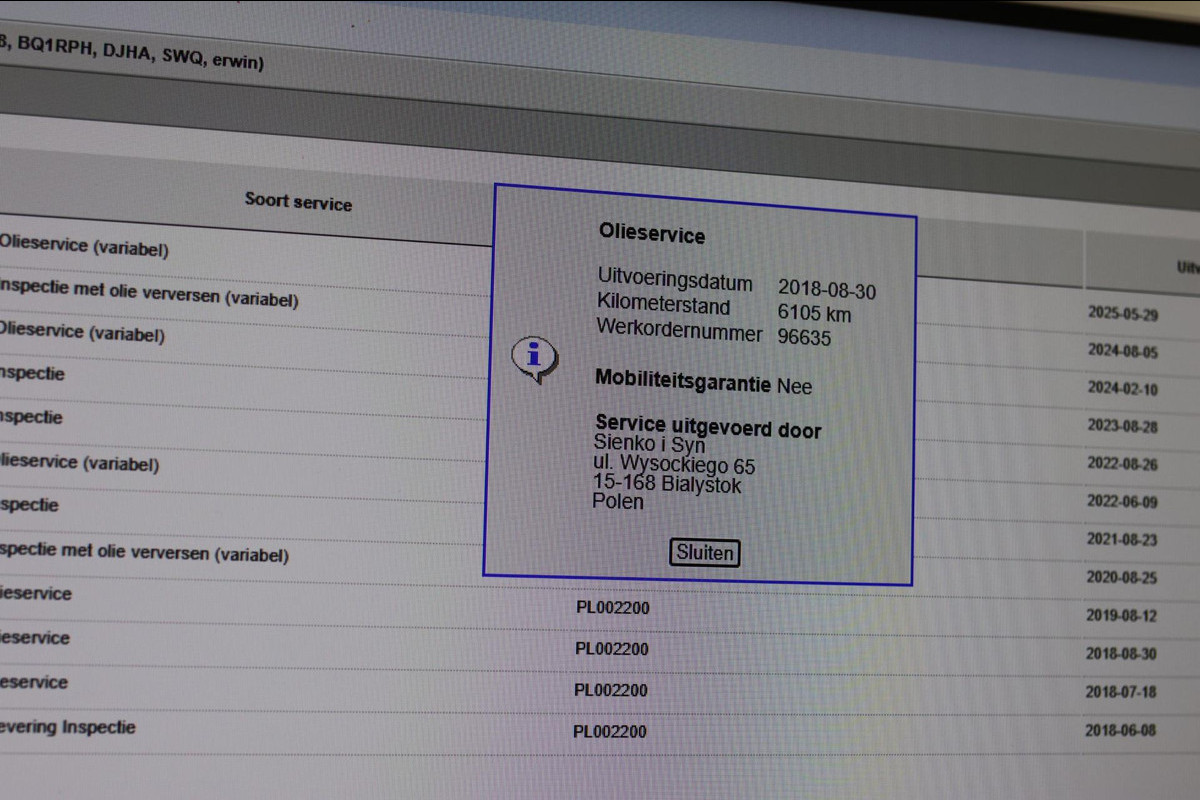The height and width of the screenshot is (800, 1200).
Task: Select the work order number 96635
Action: [x=804, y=337]
